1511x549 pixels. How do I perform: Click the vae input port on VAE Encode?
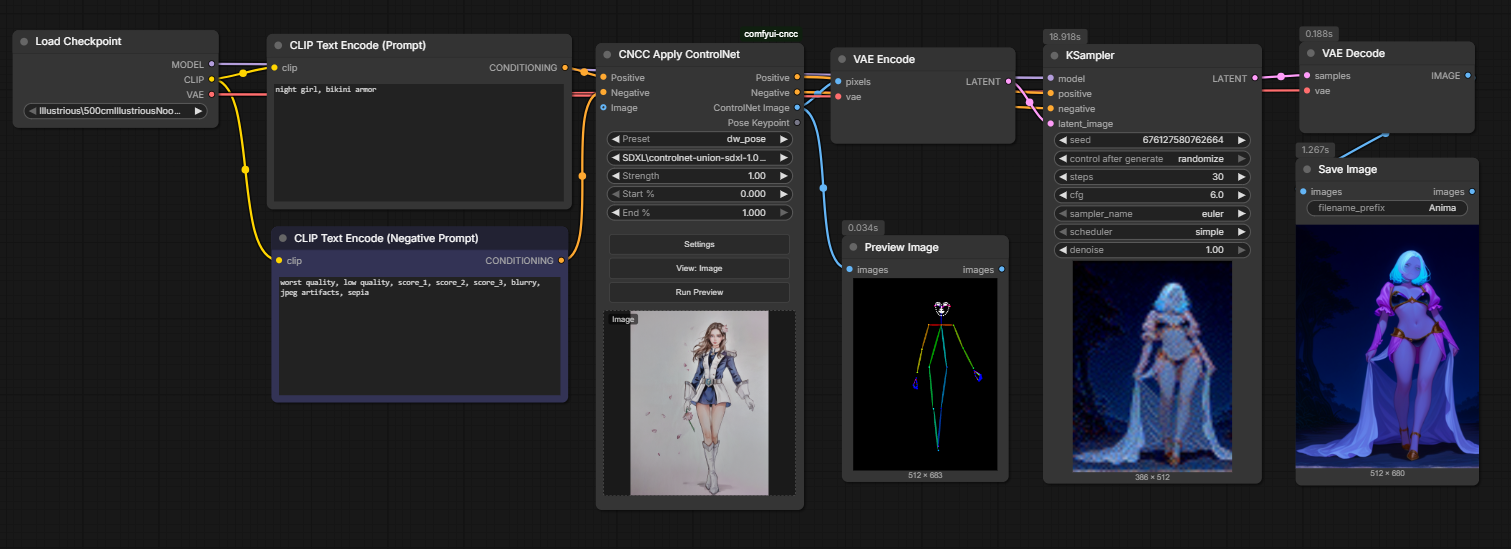pos(838,97)
